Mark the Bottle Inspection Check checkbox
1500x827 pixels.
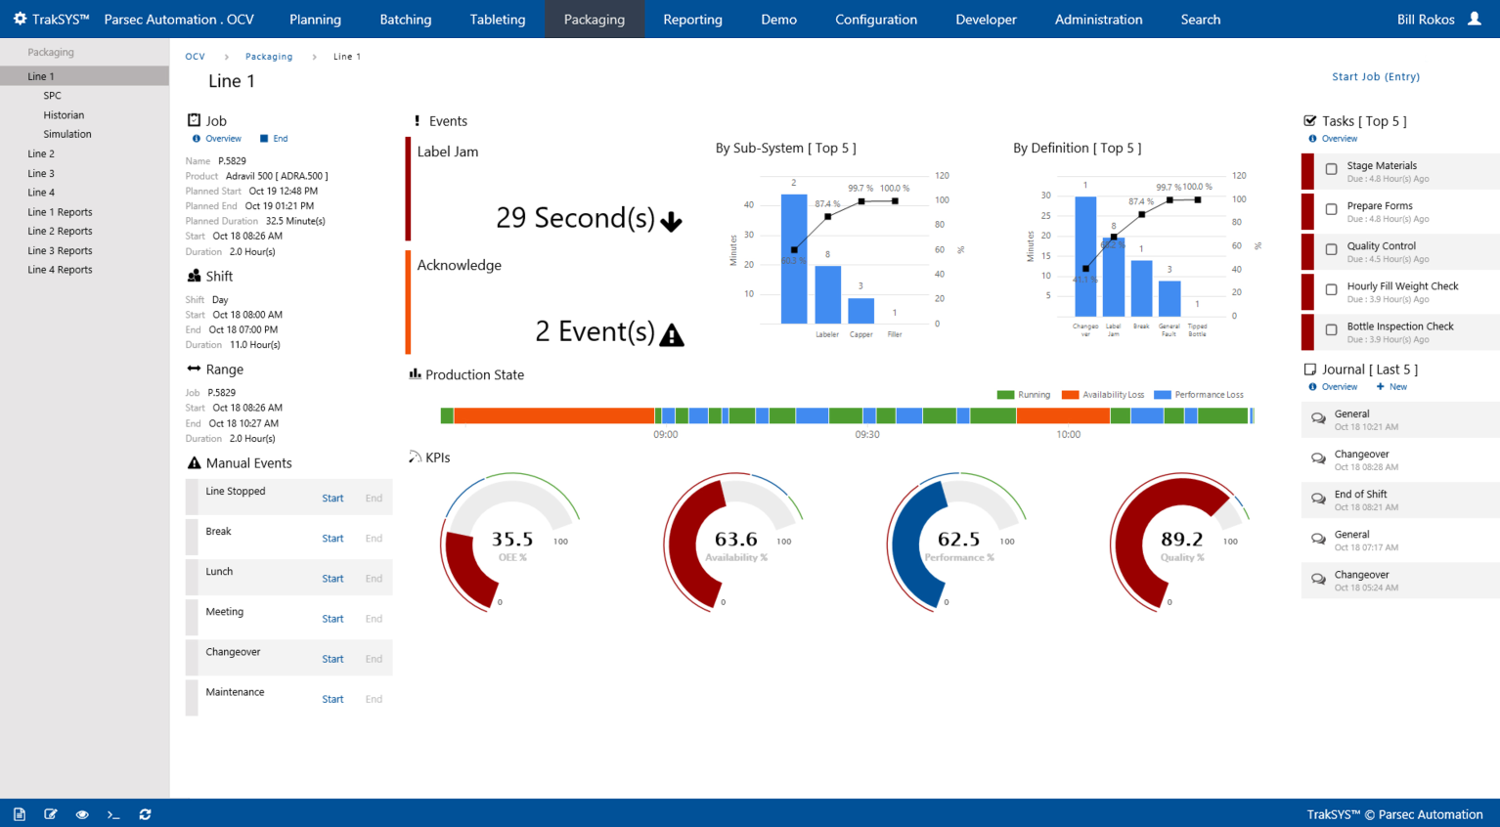tap(1331, 330)
